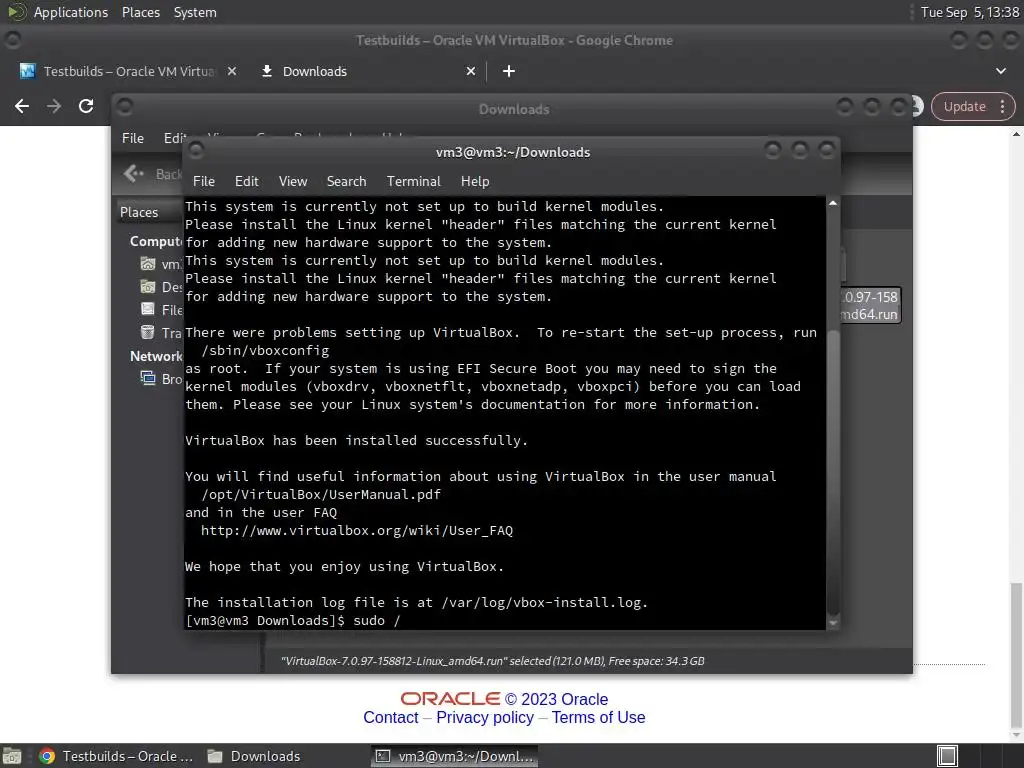
Task: Close the Testbuilds Chrome tab
Action: pos(232,71)
